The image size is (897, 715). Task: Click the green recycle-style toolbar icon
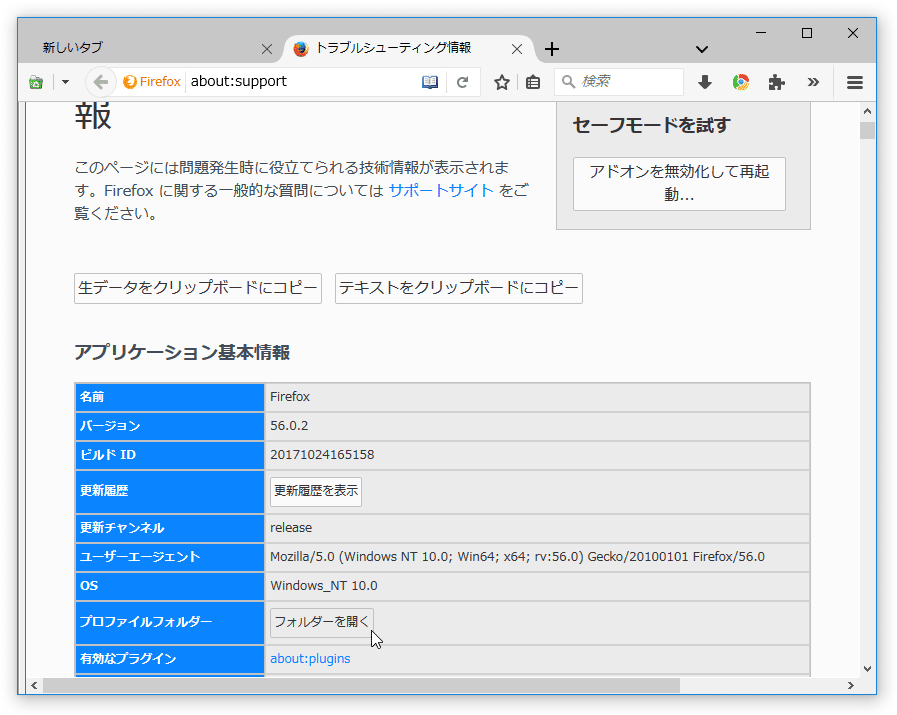tap(36, 82)
